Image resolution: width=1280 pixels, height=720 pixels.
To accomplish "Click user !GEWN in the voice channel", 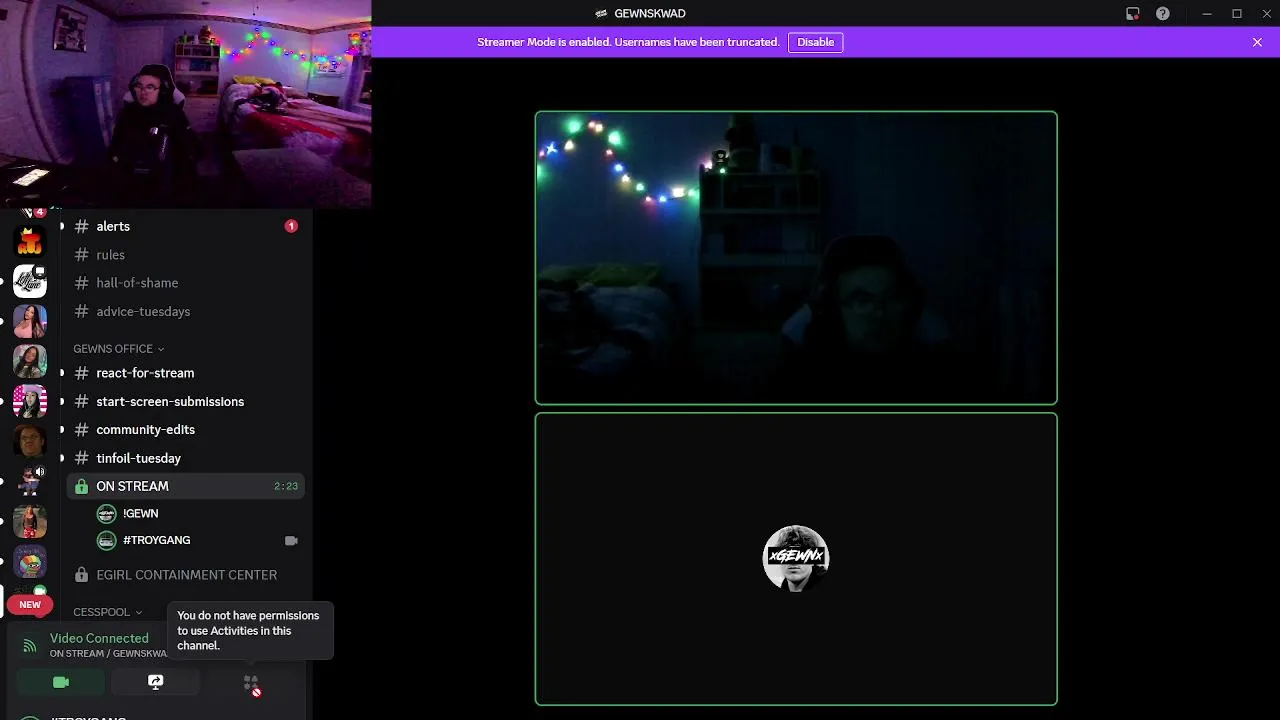I will coord(198,513).
